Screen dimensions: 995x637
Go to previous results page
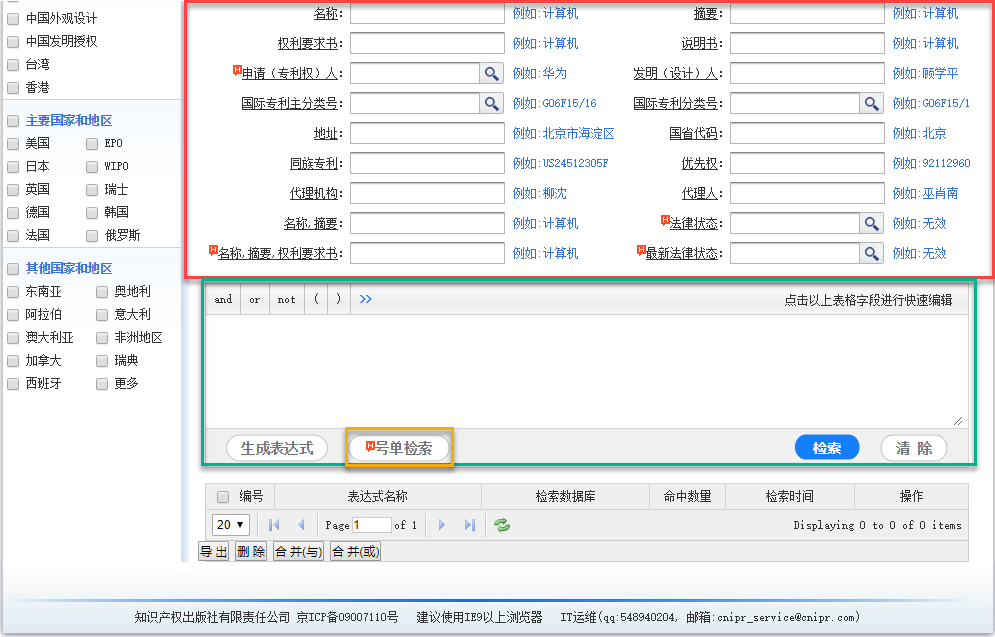point(301,525)
